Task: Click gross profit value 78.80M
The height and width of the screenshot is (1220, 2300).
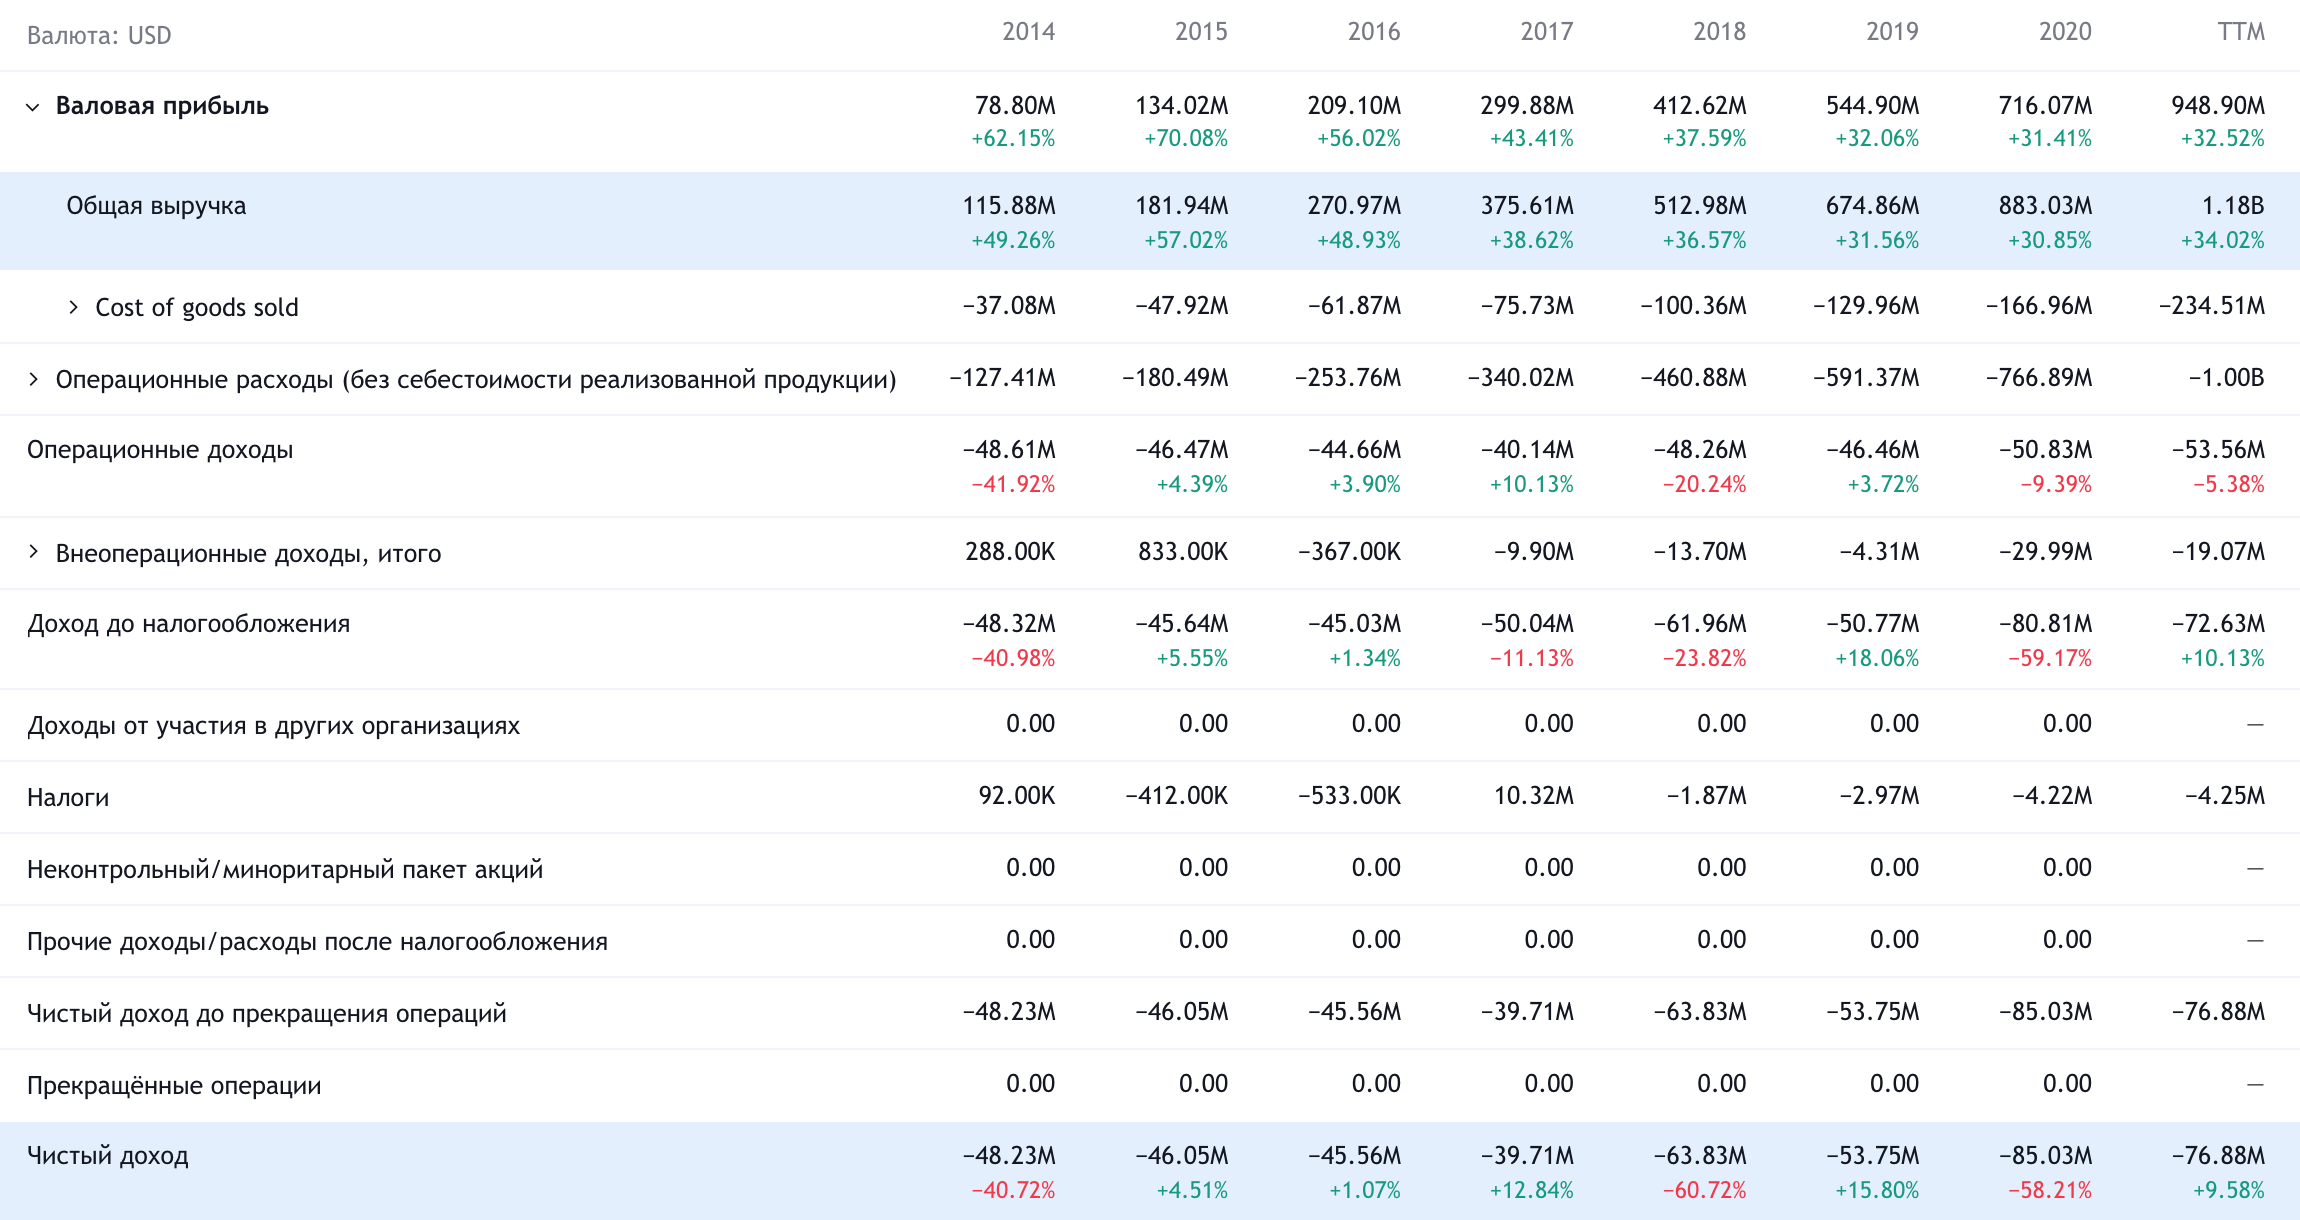Action: point(1015,106)
